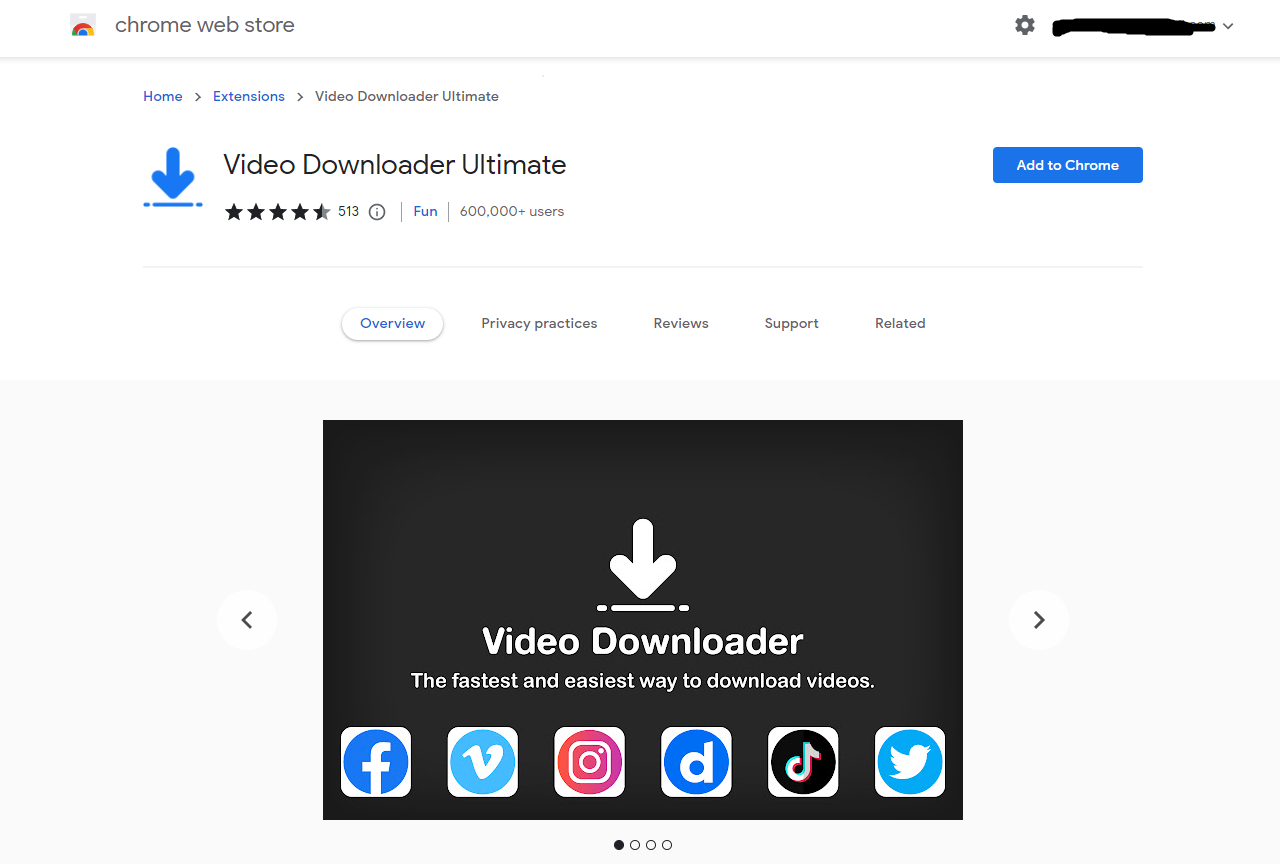
Task: Select the second carousel dot indicator
Action: coord(635,845)
